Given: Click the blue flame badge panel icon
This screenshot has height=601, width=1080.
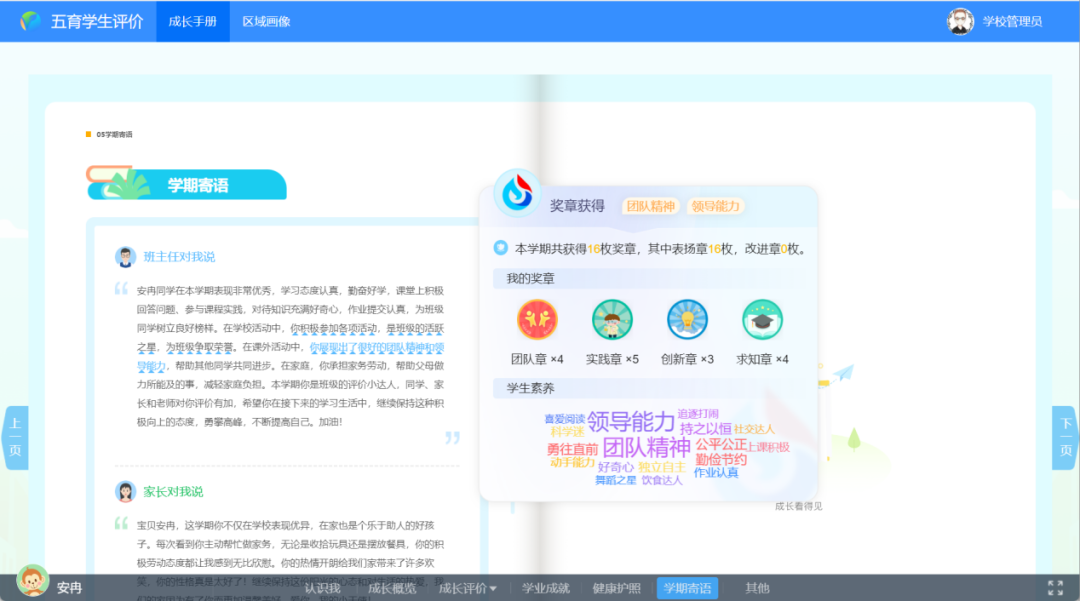Looking at the screenshot, I should coord(516,195).
